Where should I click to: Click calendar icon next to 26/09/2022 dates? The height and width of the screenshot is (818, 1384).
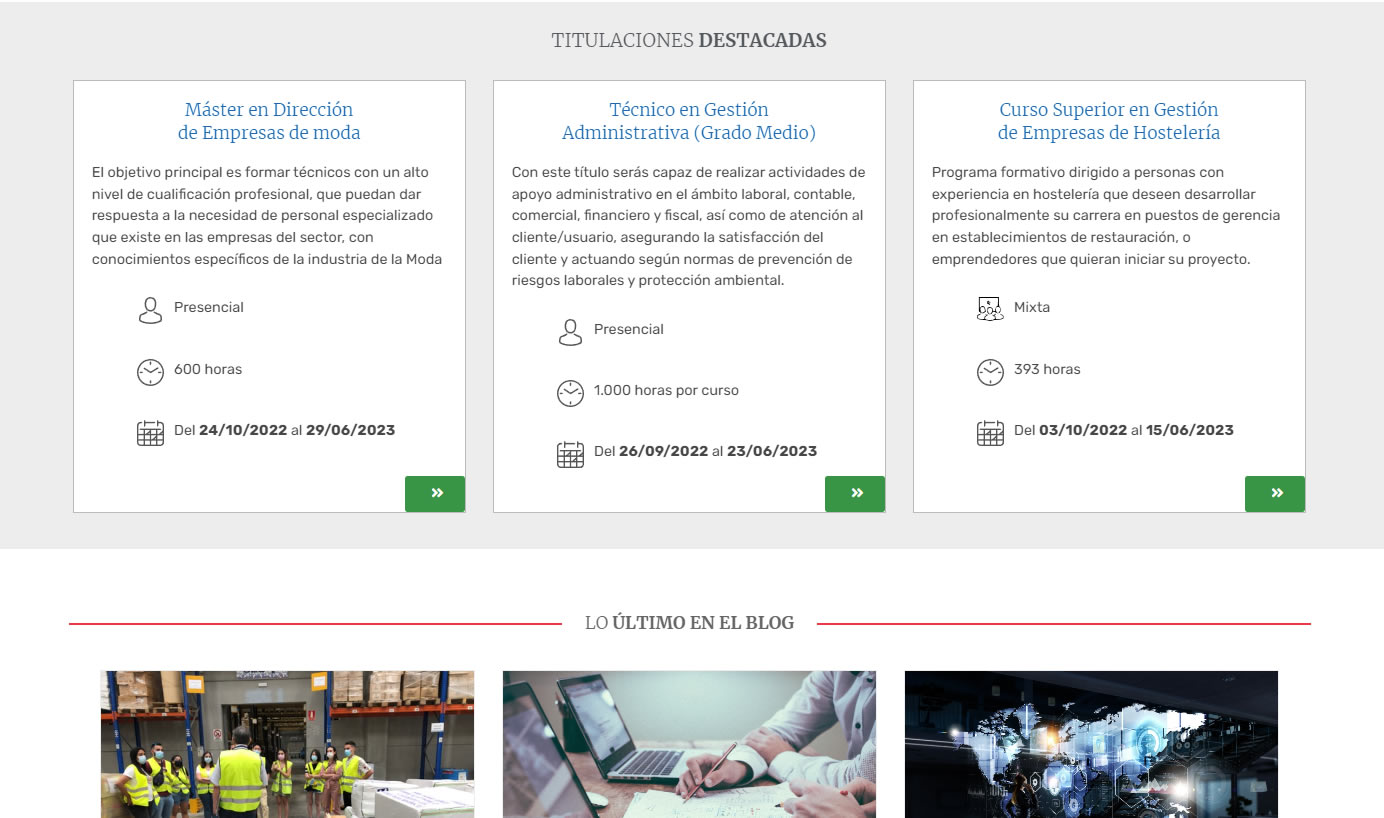coord(570,454)
